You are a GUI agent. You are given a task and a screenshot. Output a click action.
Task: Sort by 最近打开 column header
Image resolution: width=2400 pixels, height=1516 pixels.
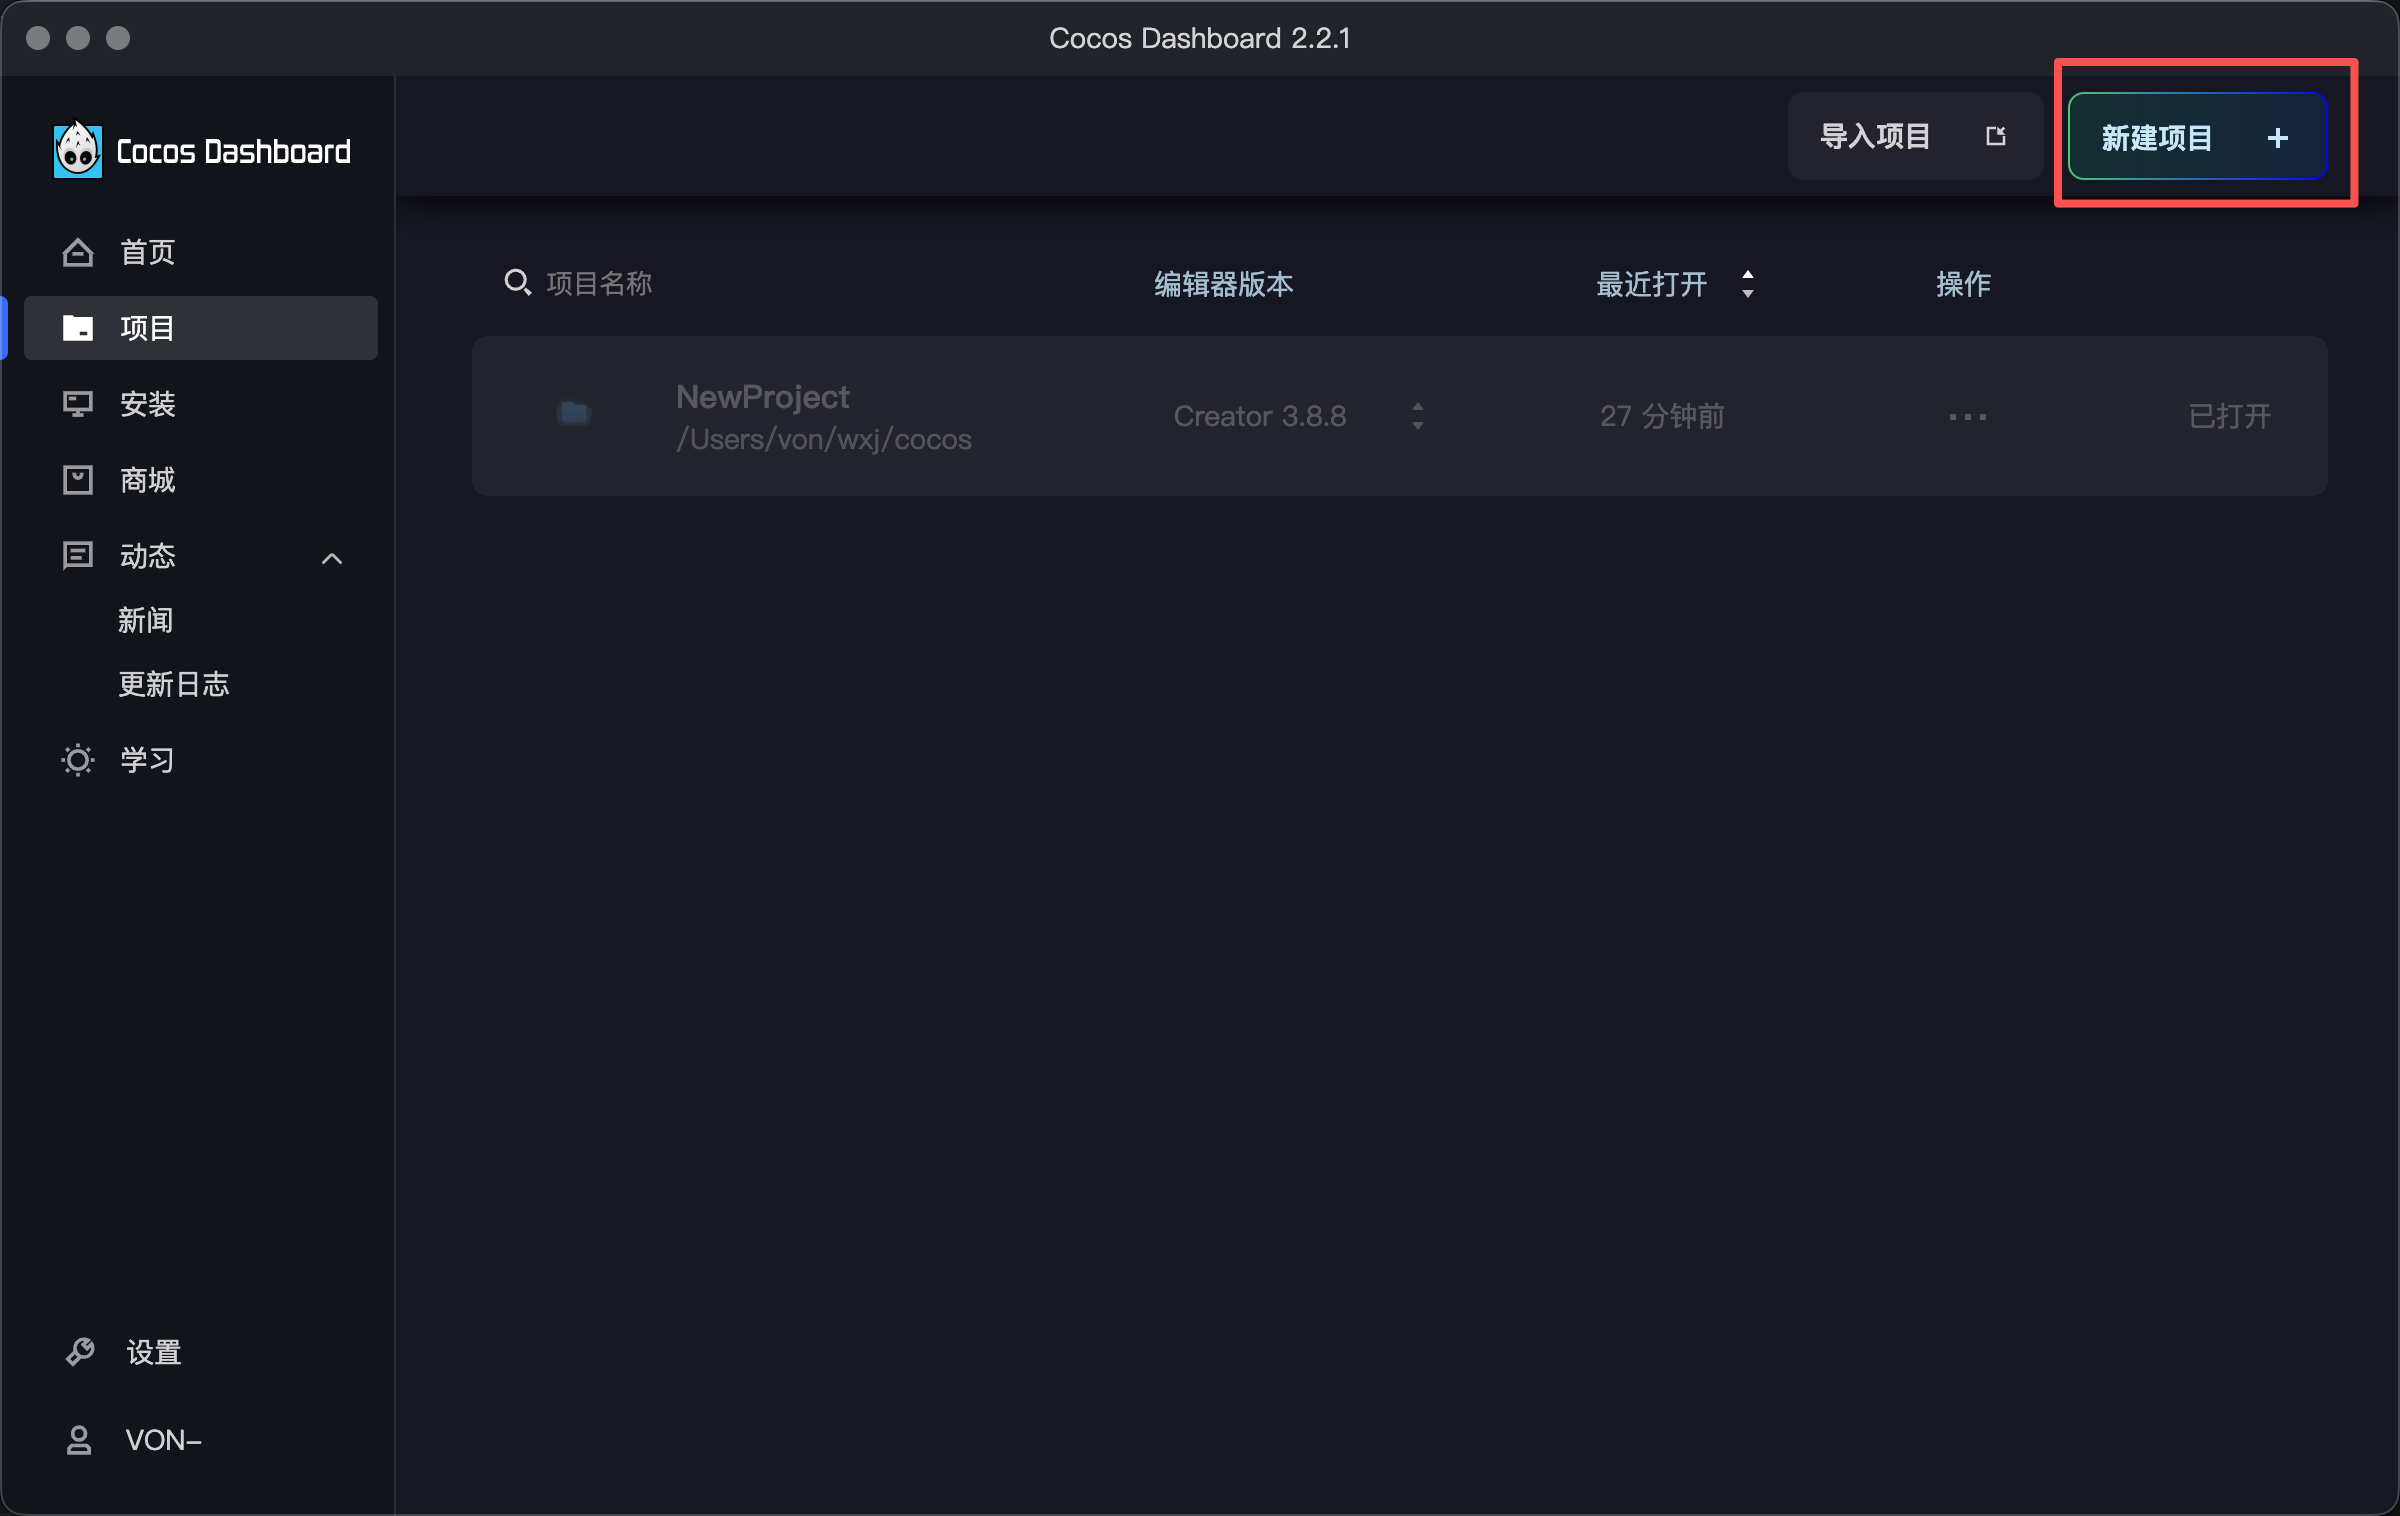pos(1652,284)
